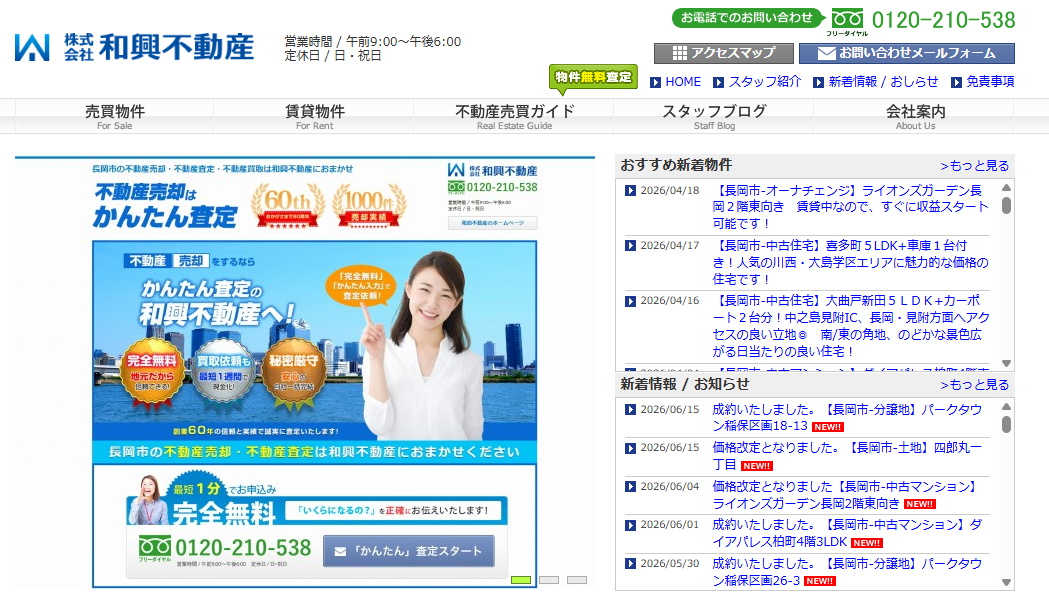Screen dimensions: 1049x608
Task: Select スタッフブログ menu item
Action: 714,116
